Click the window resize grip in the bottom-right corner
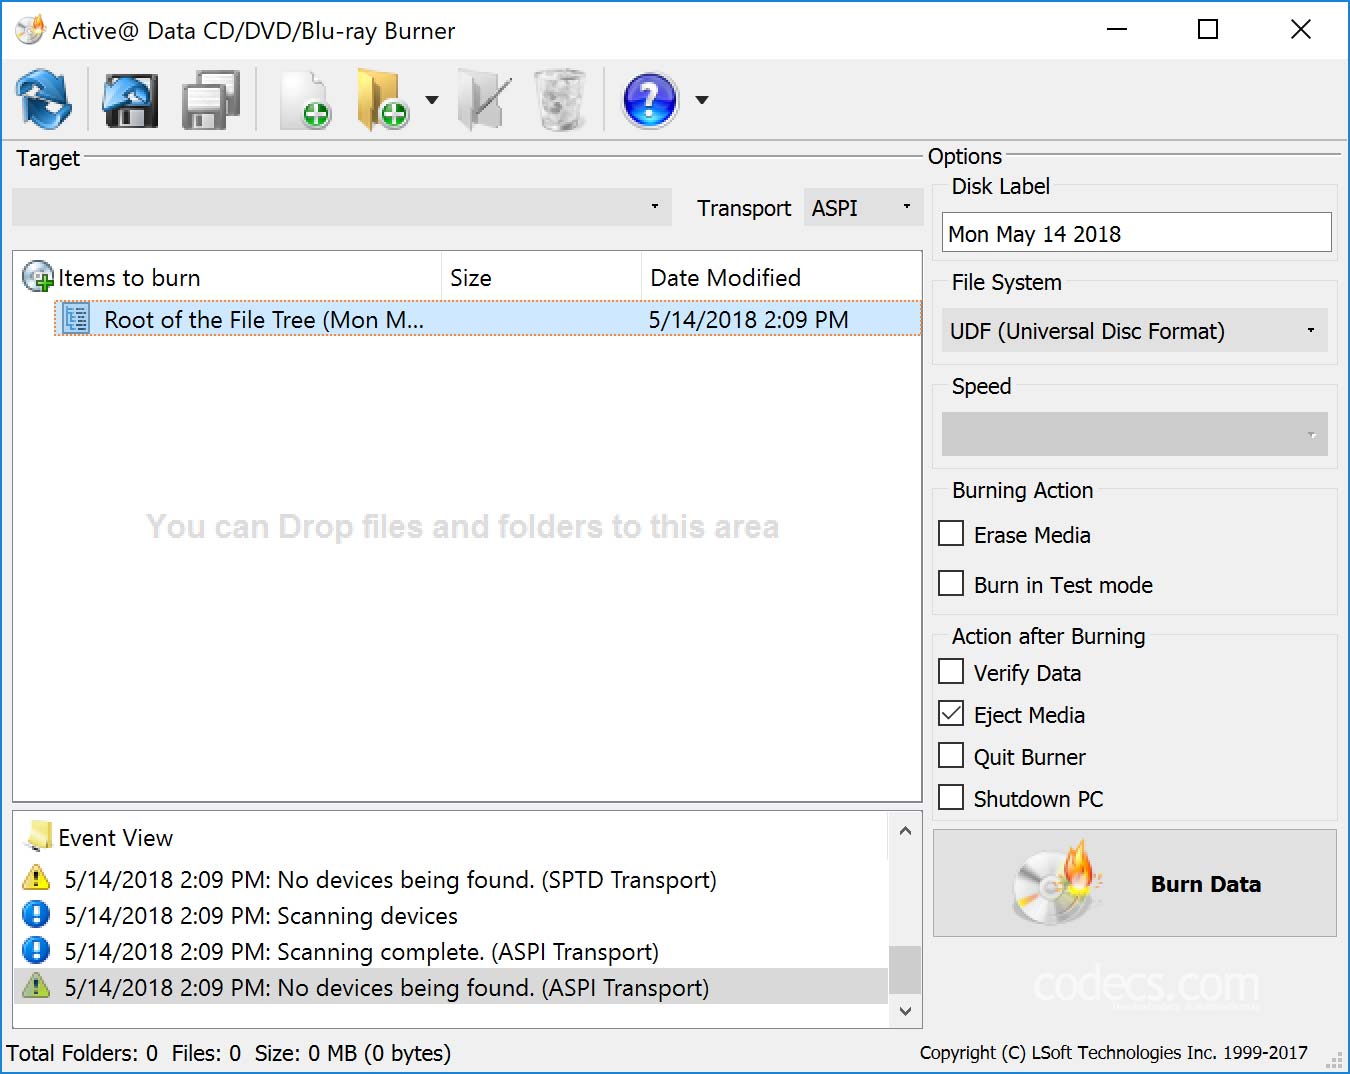This screenshot has width=1350, height=1074. 1333,1060
